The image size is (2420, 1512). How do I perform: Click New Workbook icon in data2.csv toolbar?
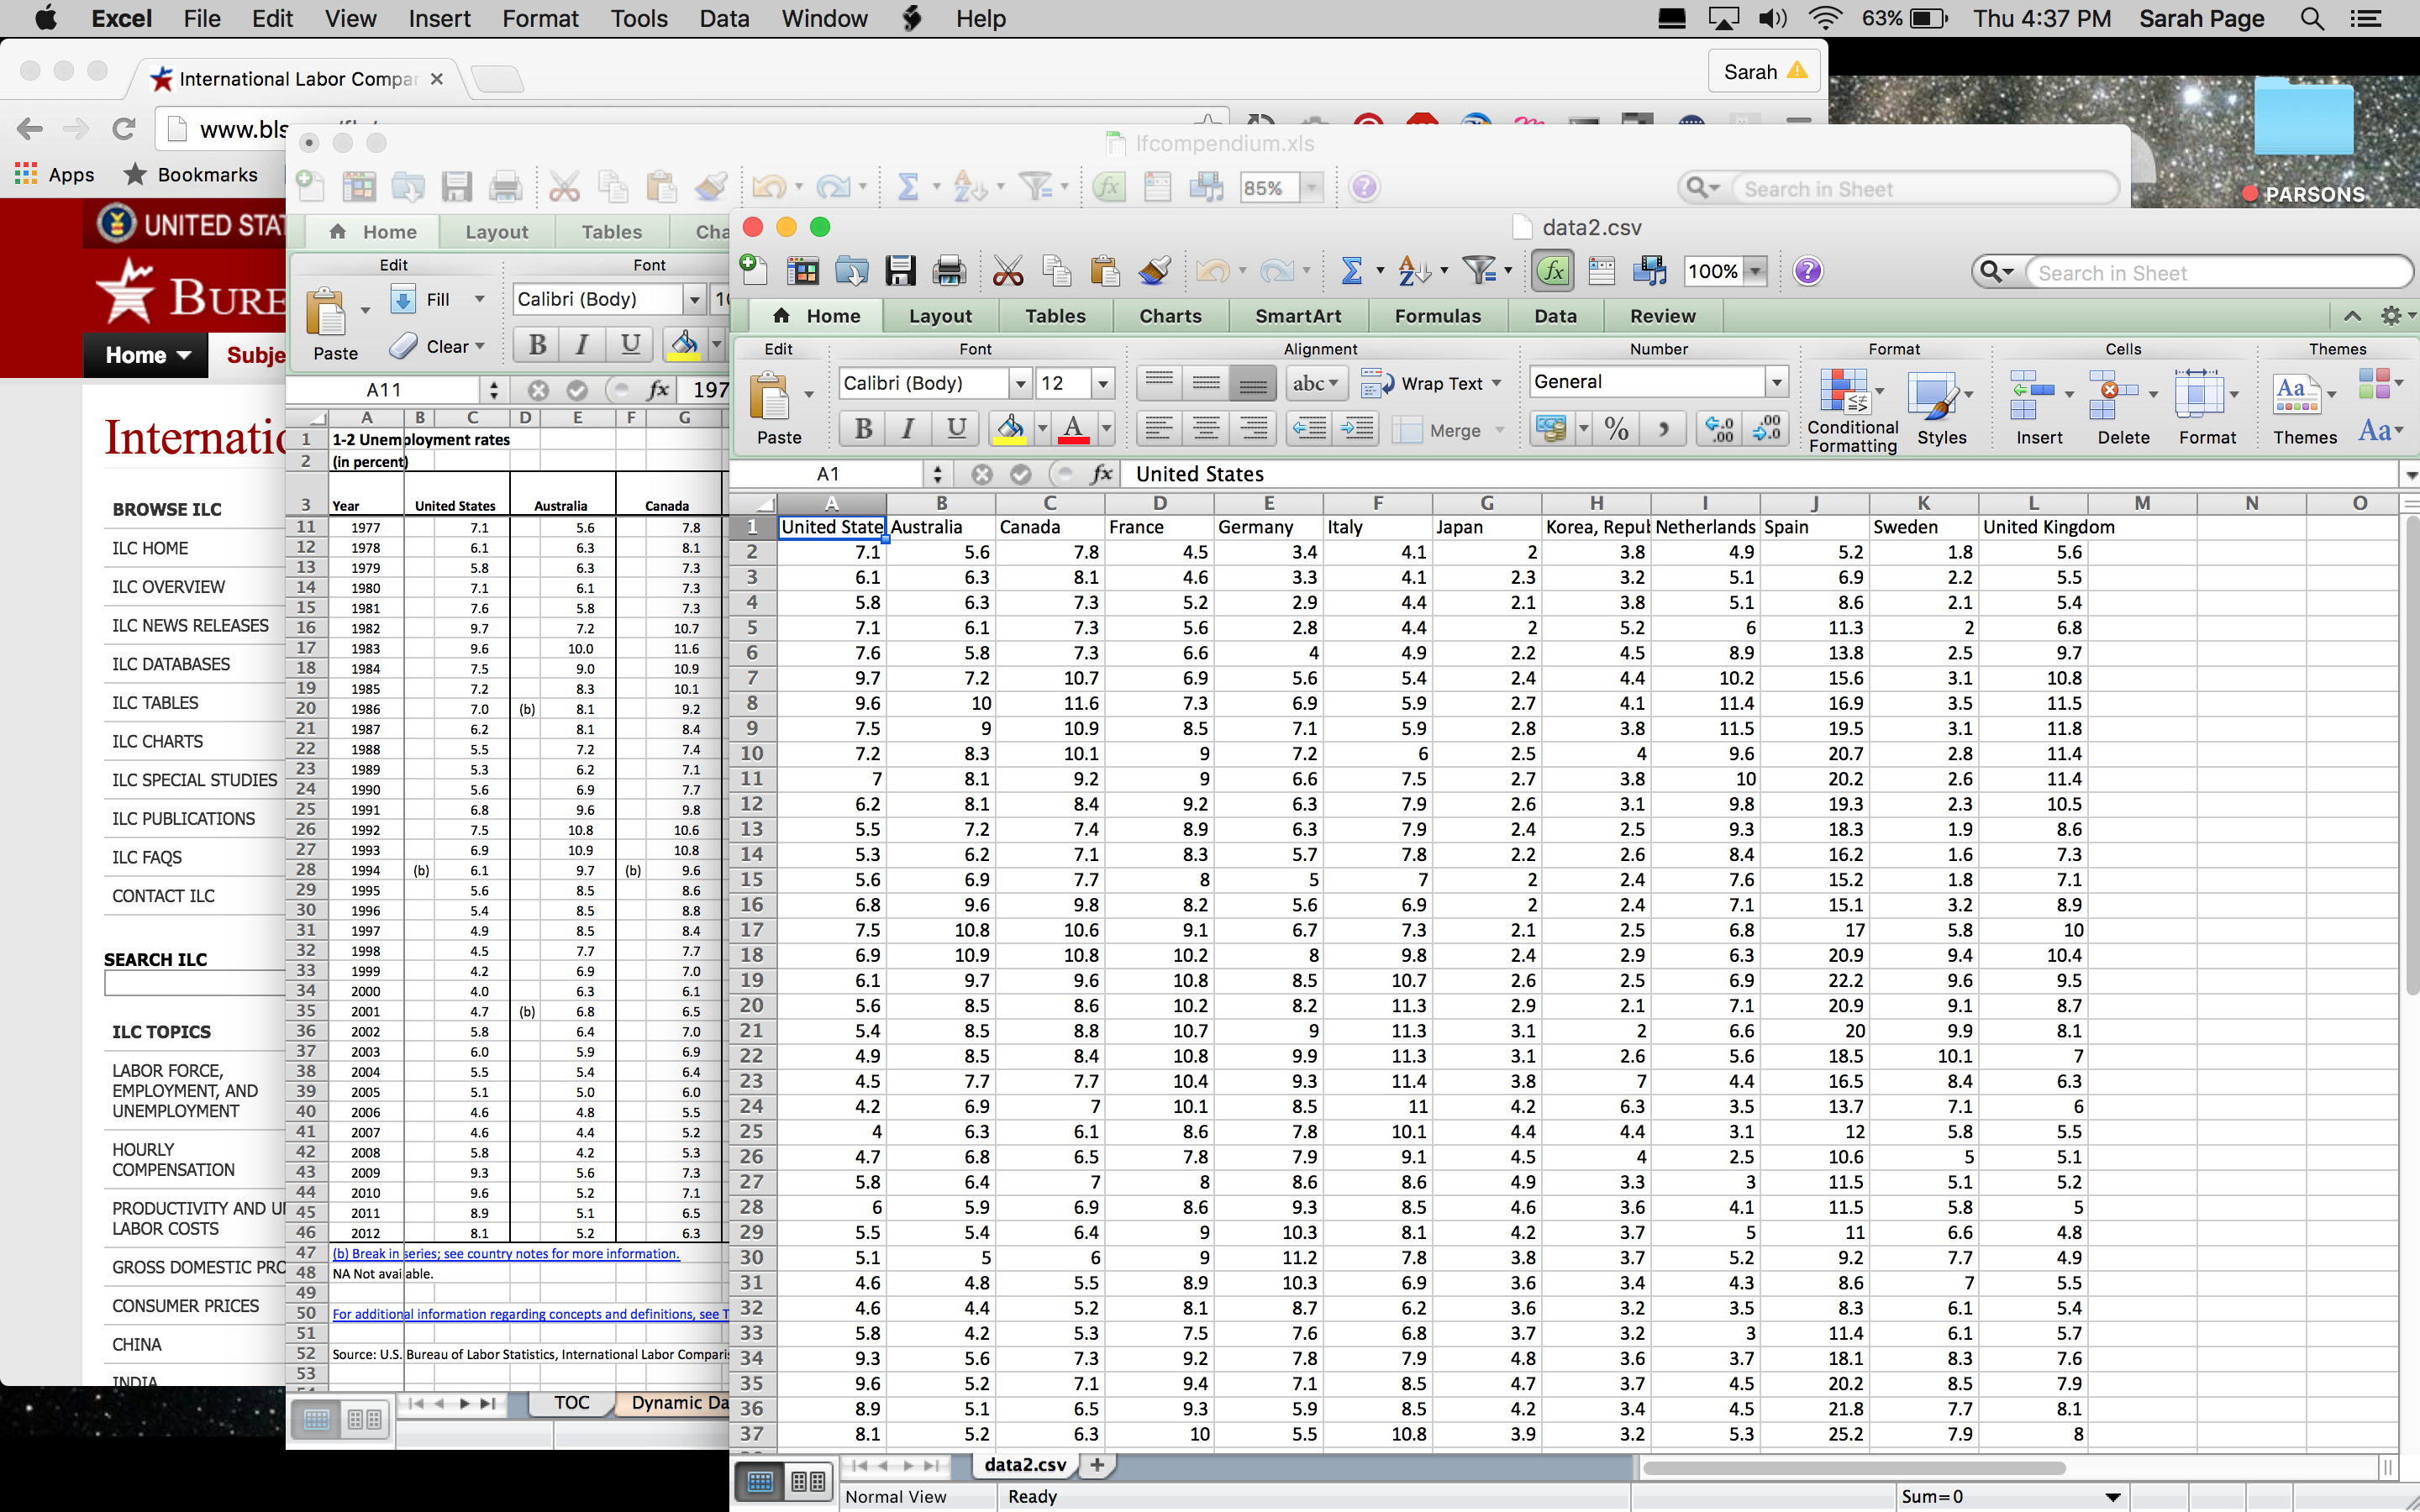pyautogui.click(x=752, y=270)
